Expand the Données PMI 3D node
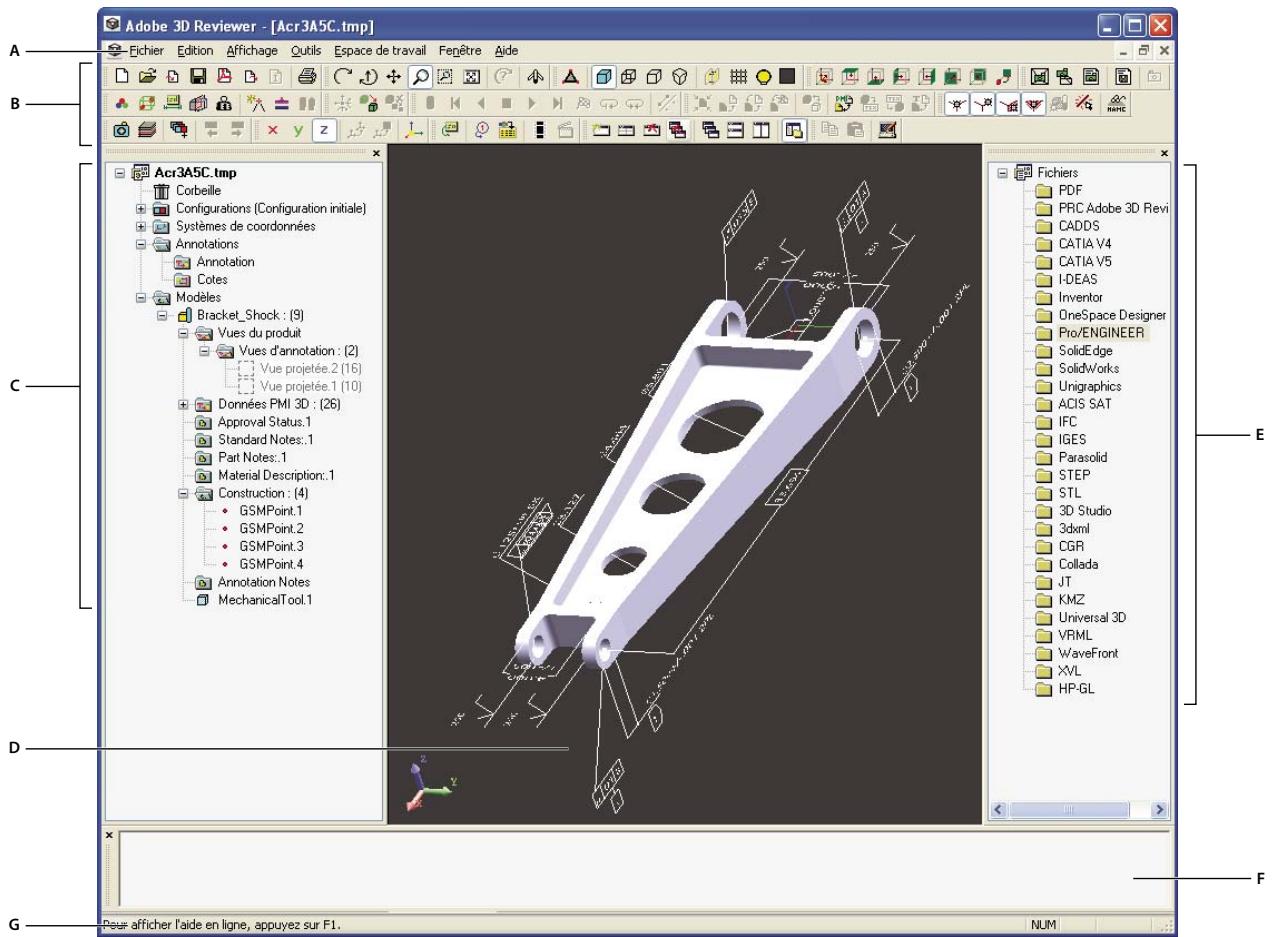Screen dimensions: 1276x937 [183, 405]
